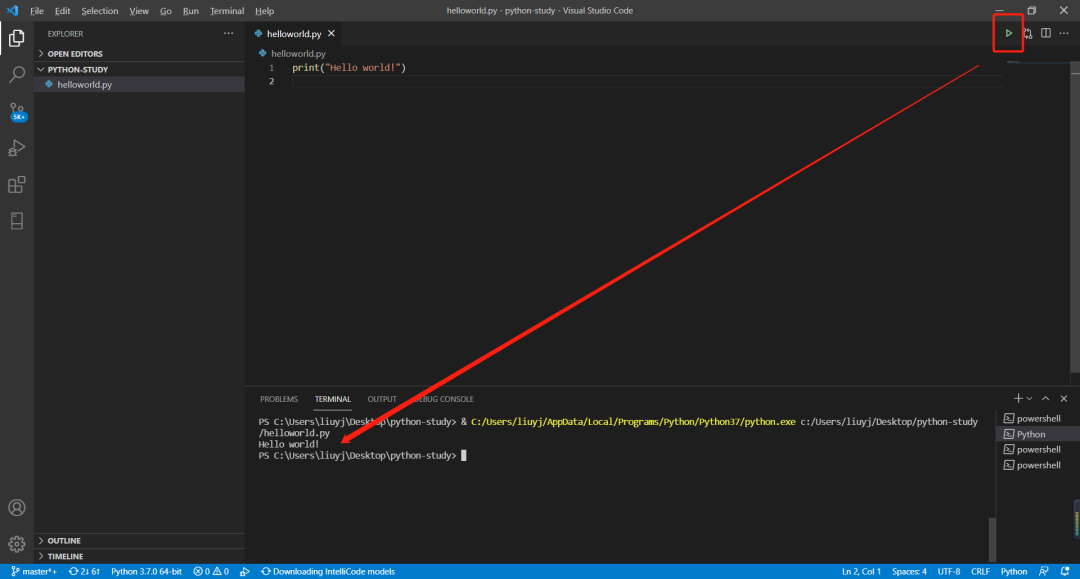Open the feedback icon in status bar
The height and width of the screenshot is (579, 1080).
pos(1044,571)
